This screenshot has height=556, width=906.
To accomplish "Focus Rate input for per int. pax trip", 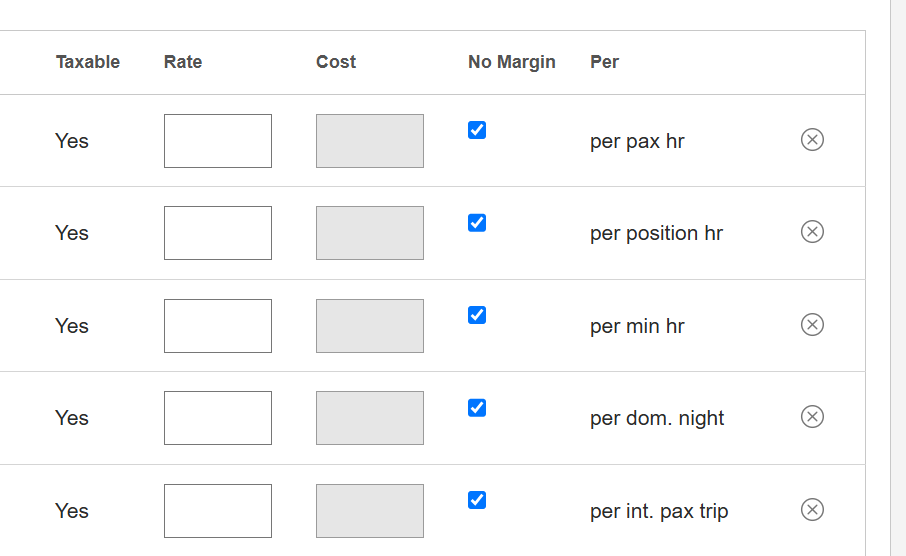I will (218, 511).
